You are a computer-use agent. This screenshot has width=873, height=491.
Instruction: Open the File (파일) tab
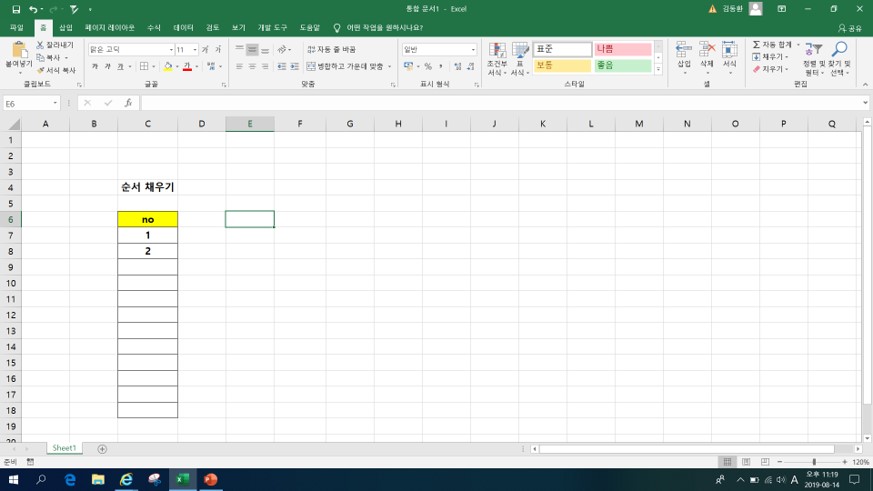click(17, 27)
